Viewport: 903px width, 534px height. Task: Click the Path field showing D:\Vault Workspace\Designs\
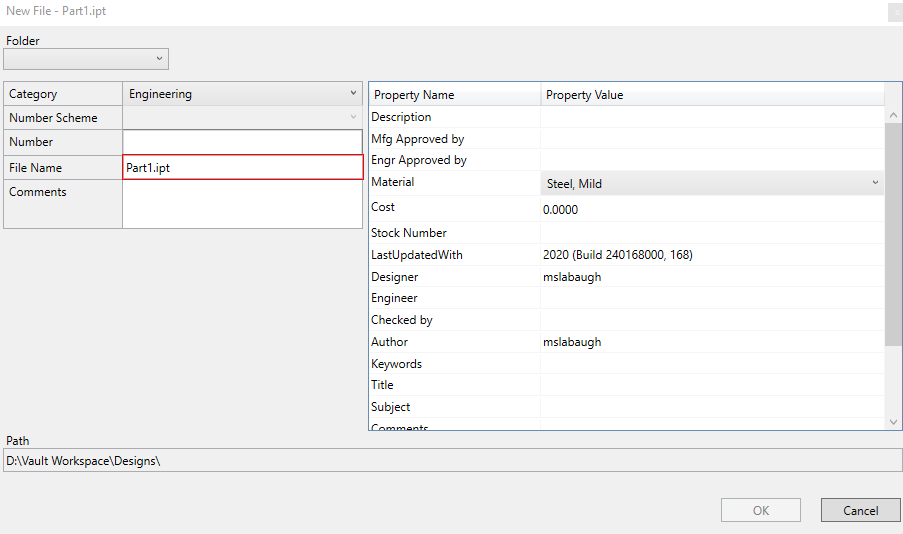coord(453,460)
